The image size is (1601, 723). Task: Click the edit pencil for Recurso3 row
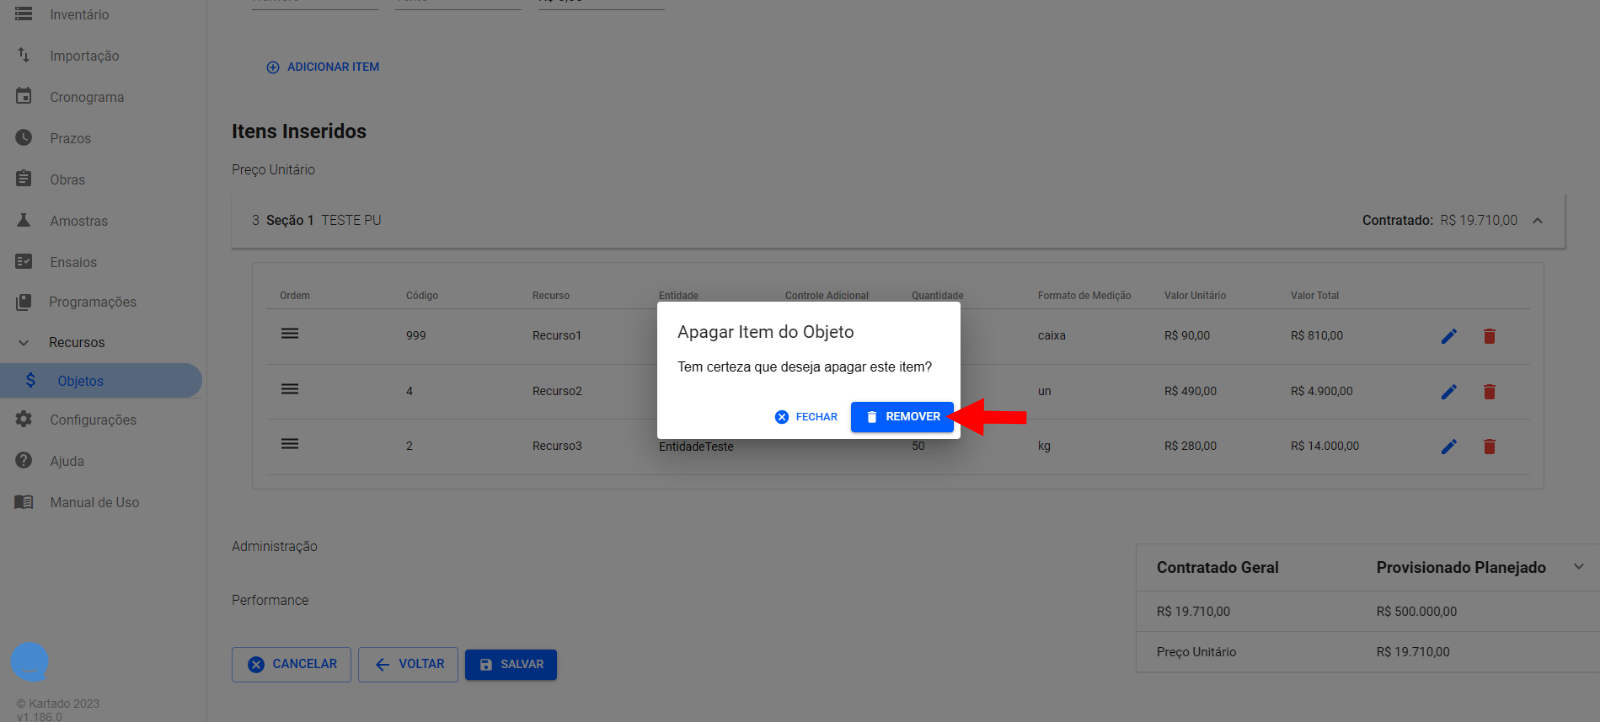[x=1448, y=447]
